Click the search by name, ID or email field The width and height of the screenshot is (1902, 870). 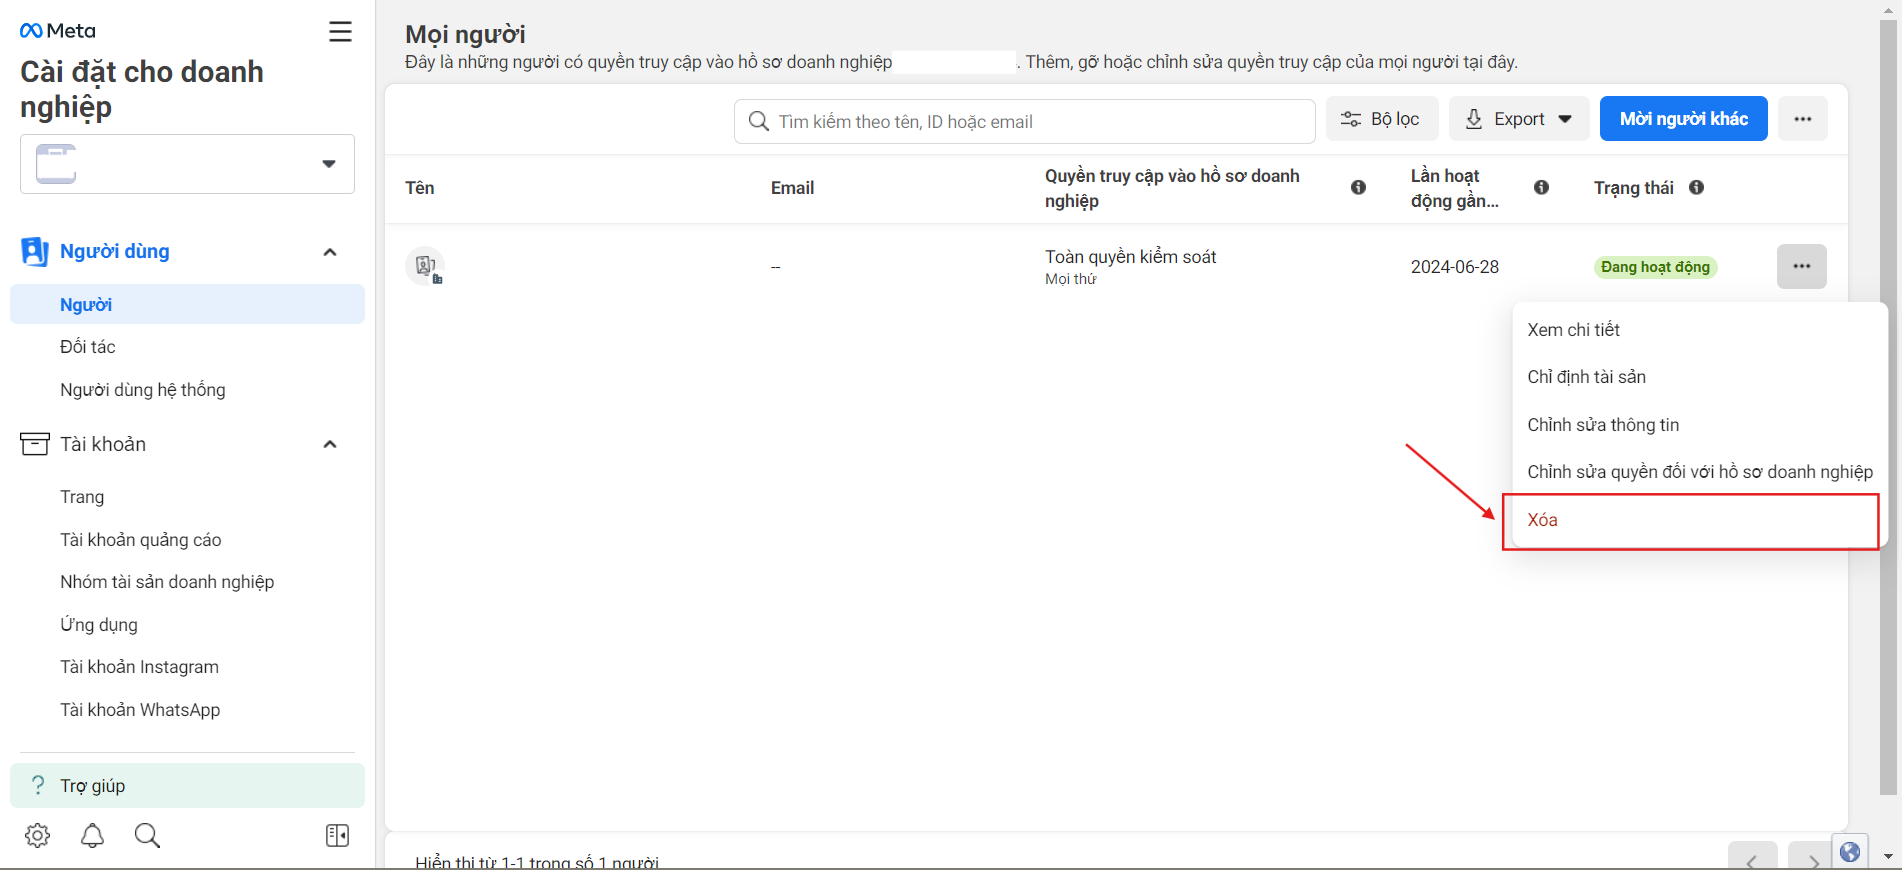point(1025,121)
